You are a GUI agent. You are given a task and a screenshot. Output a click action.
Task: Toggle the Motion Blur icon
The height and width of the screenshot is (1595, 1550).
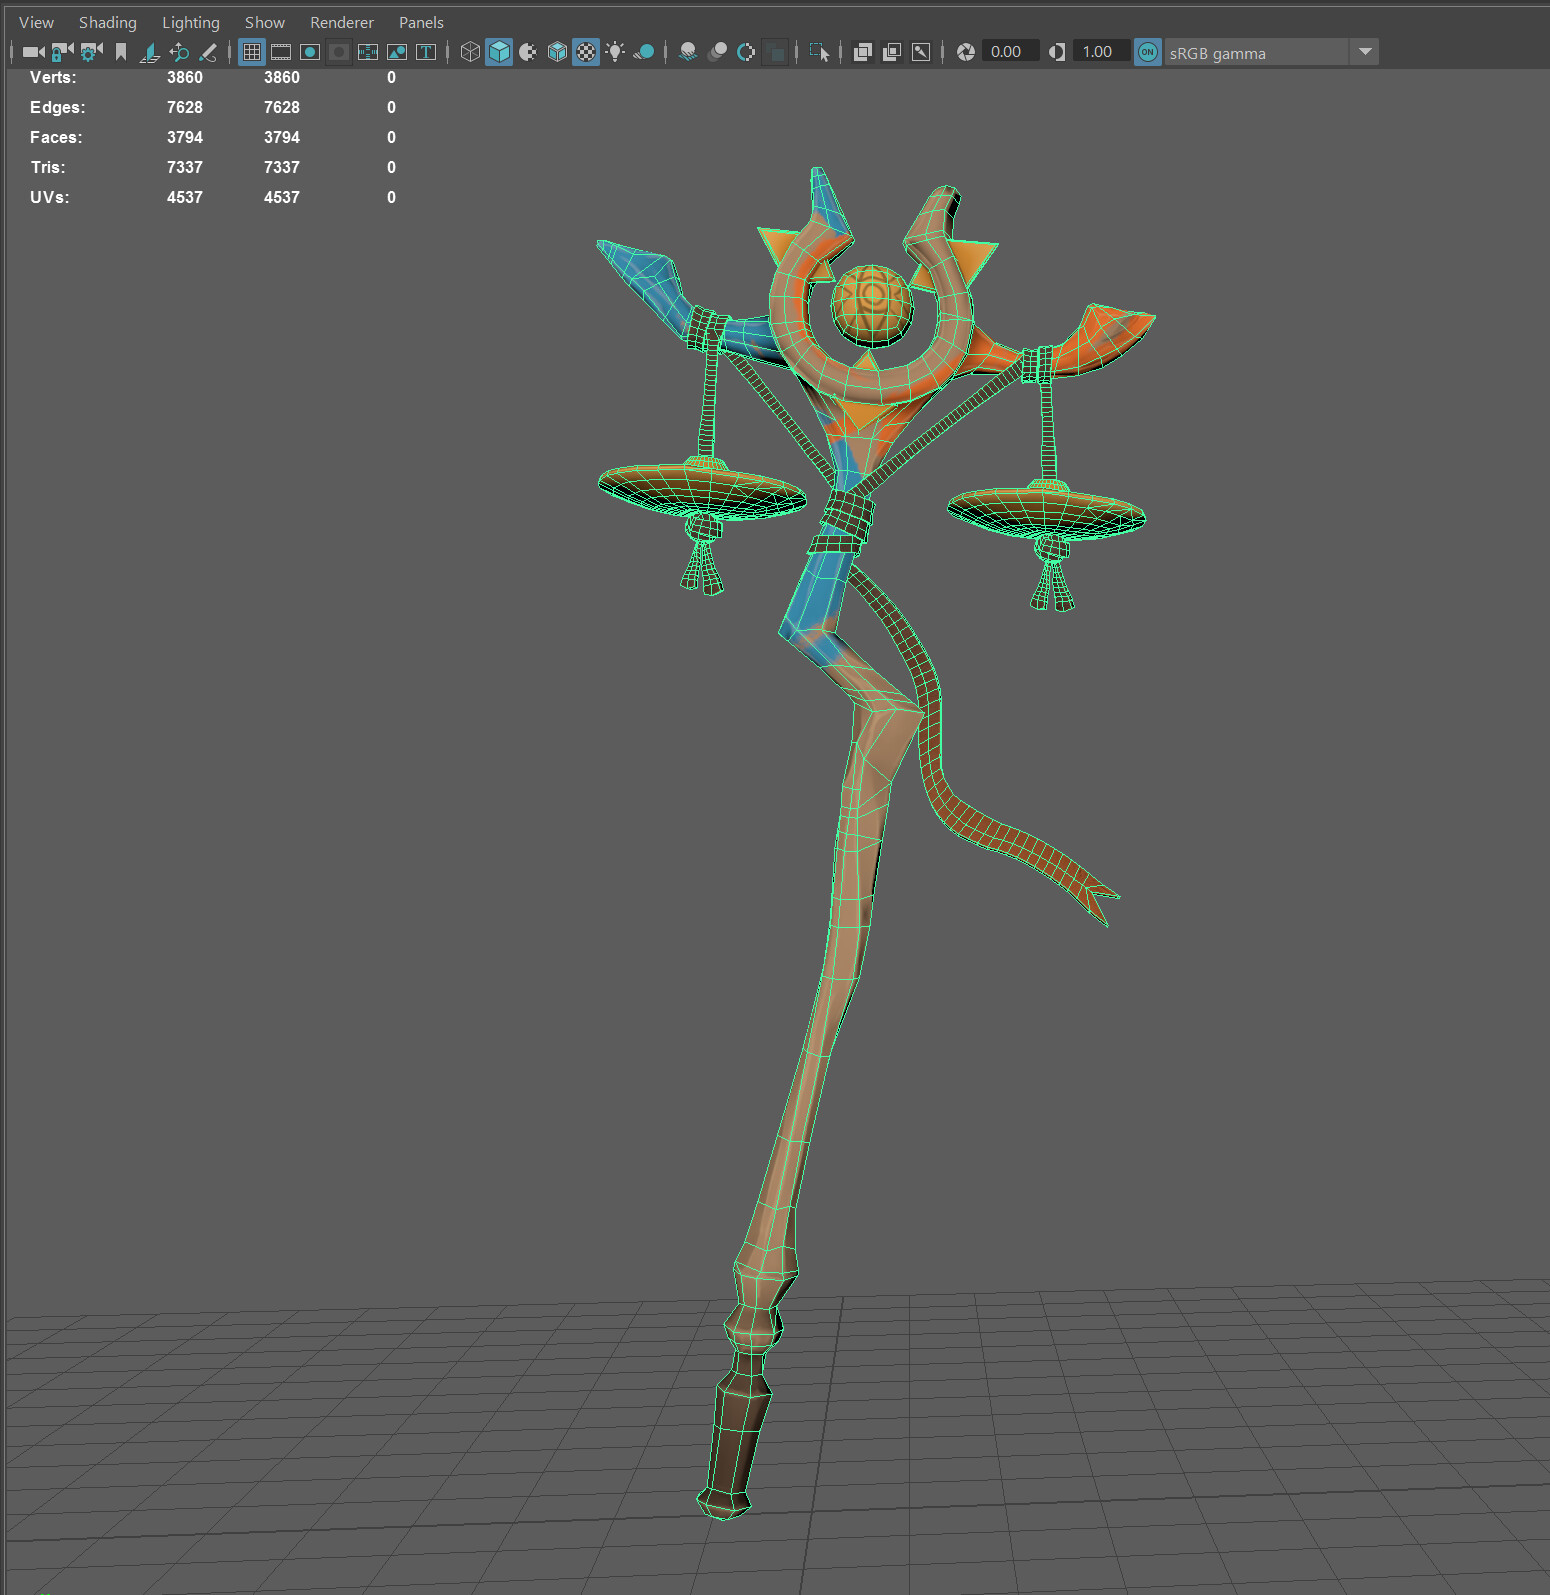pyautogui.click(x=717, y=52)
